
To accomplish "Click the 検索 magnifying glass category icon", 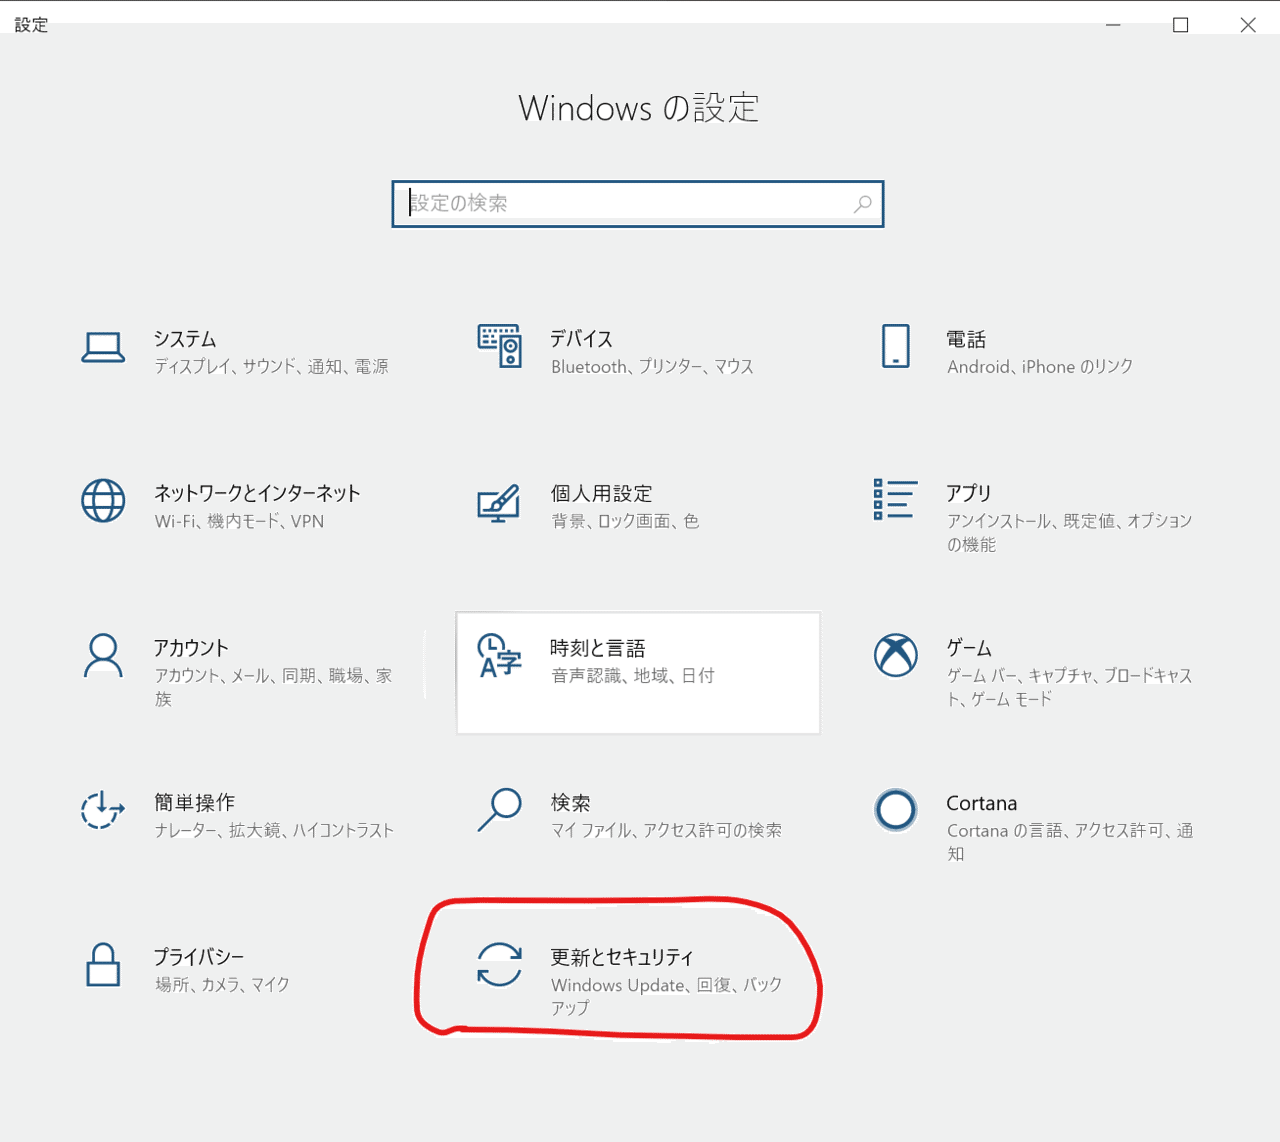I will tap(499, 810).
